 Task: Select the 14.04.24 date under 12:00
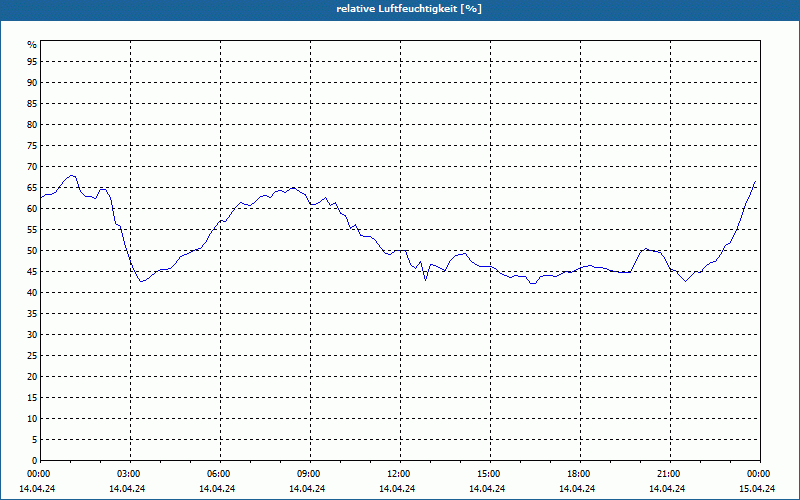click(x=397, y=488)
